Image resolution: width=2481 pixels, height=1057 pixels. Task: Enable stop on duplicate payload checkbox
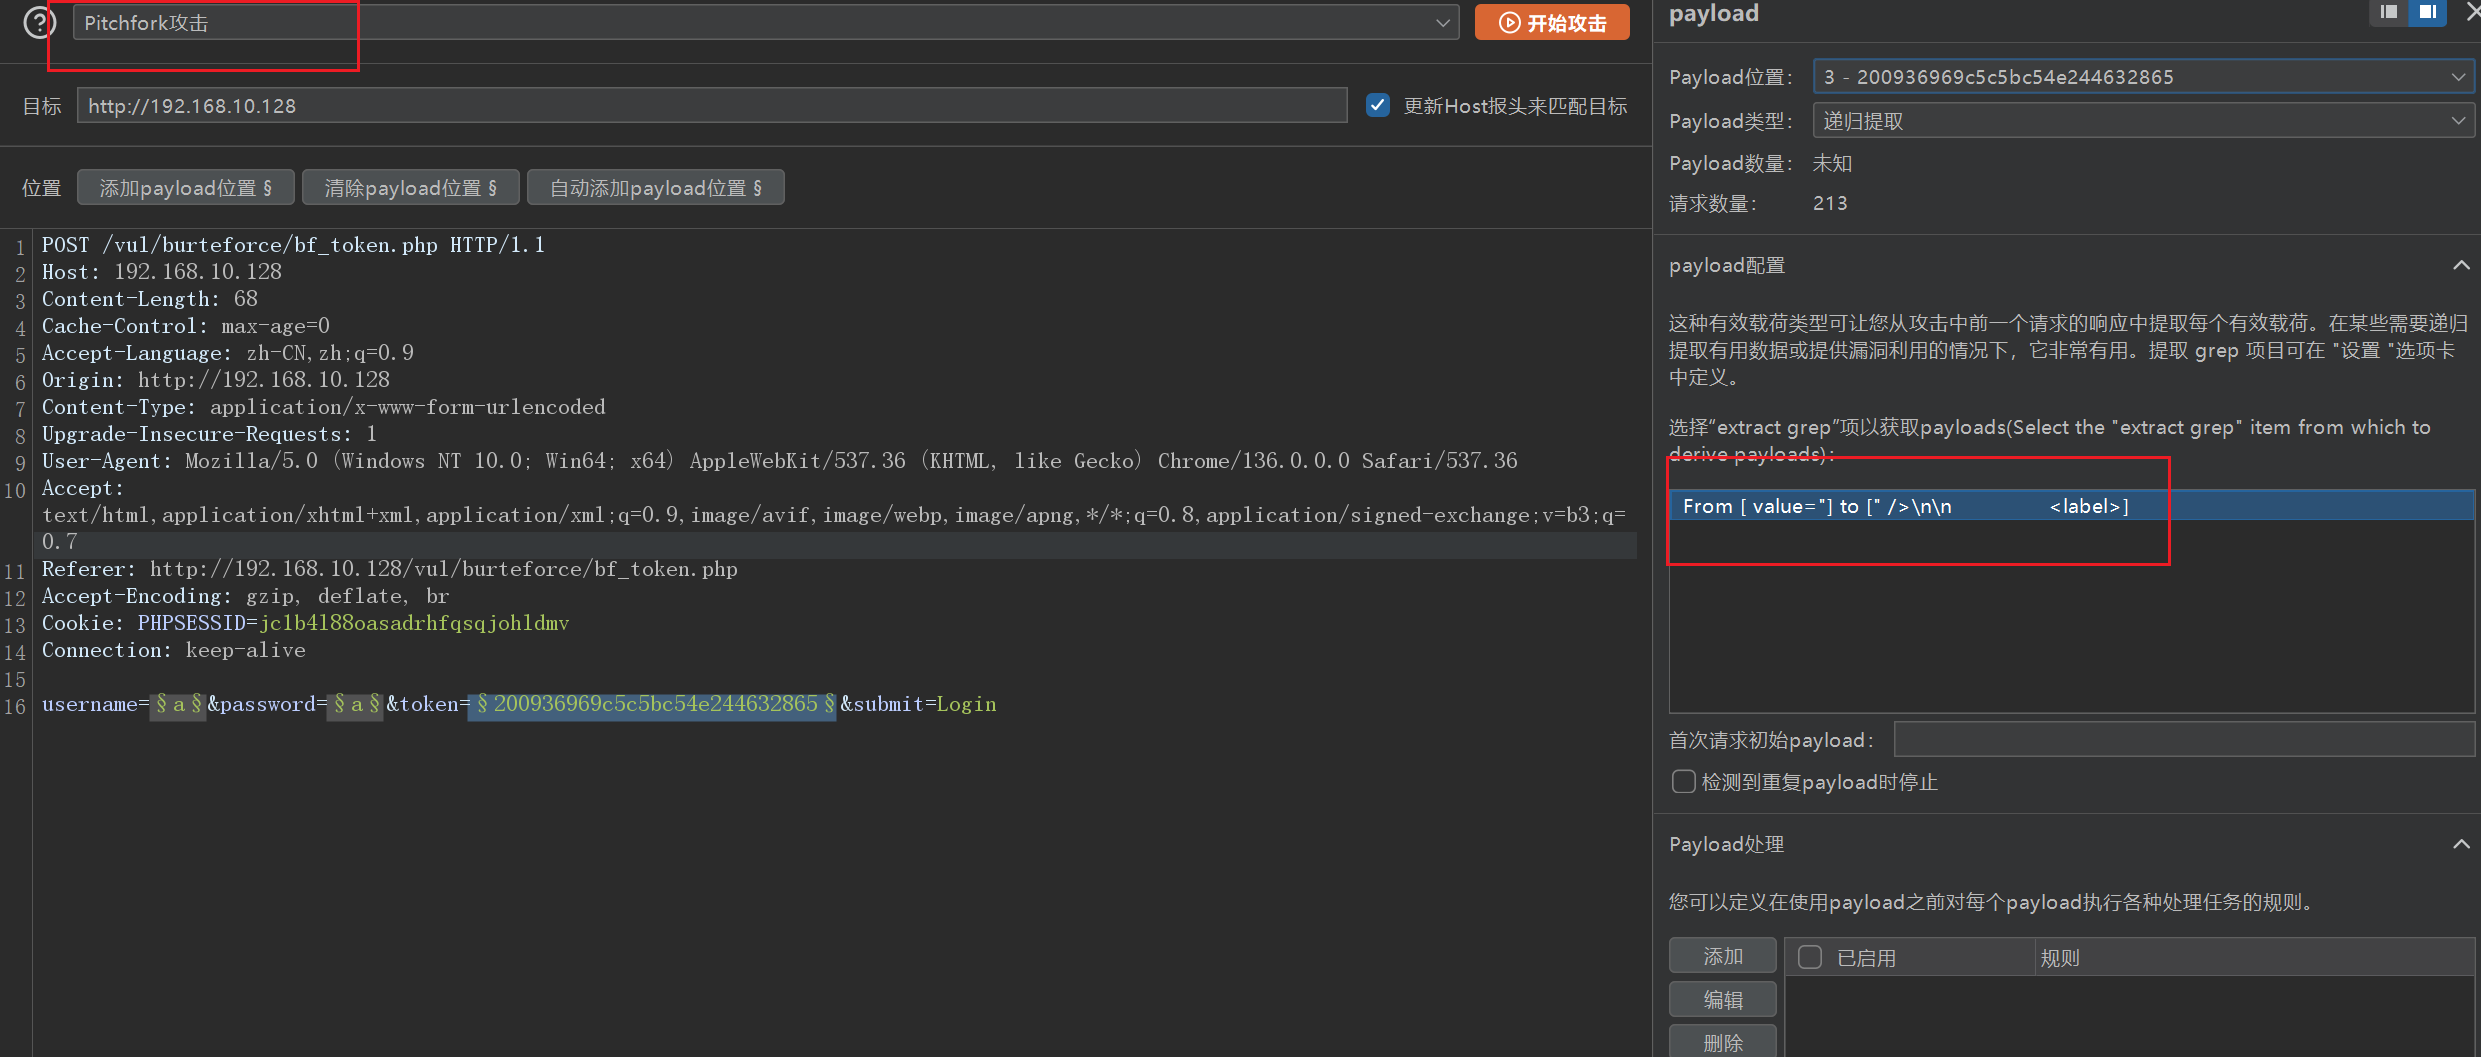click(x=1684, y=782)
